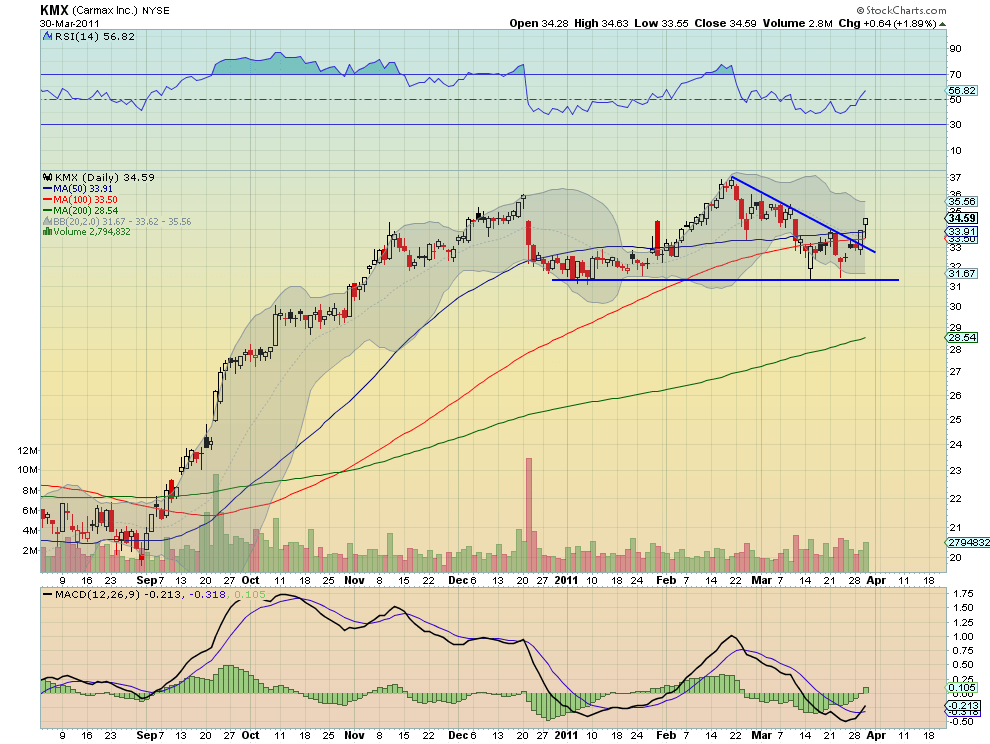Image resolution: width=990 pixels, height=744 pixels.
Task: Click the High 34.63 value in header
Action: coord(601,23)
